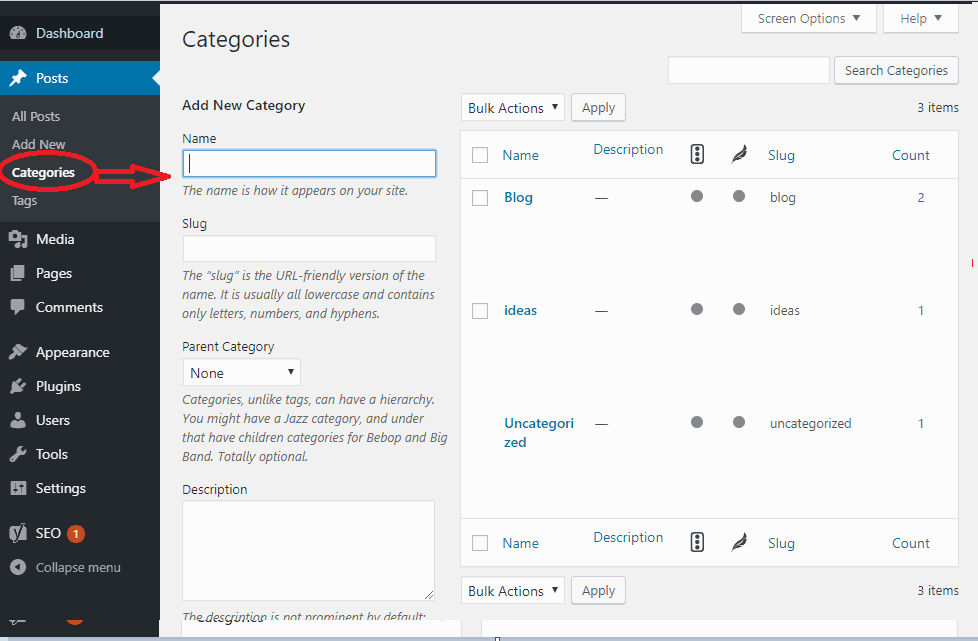Tick the checkbox for Blog category
Image resolution: width=978 pixels, height=641 pixels.
pyautogui.click(x=480, y=198)
